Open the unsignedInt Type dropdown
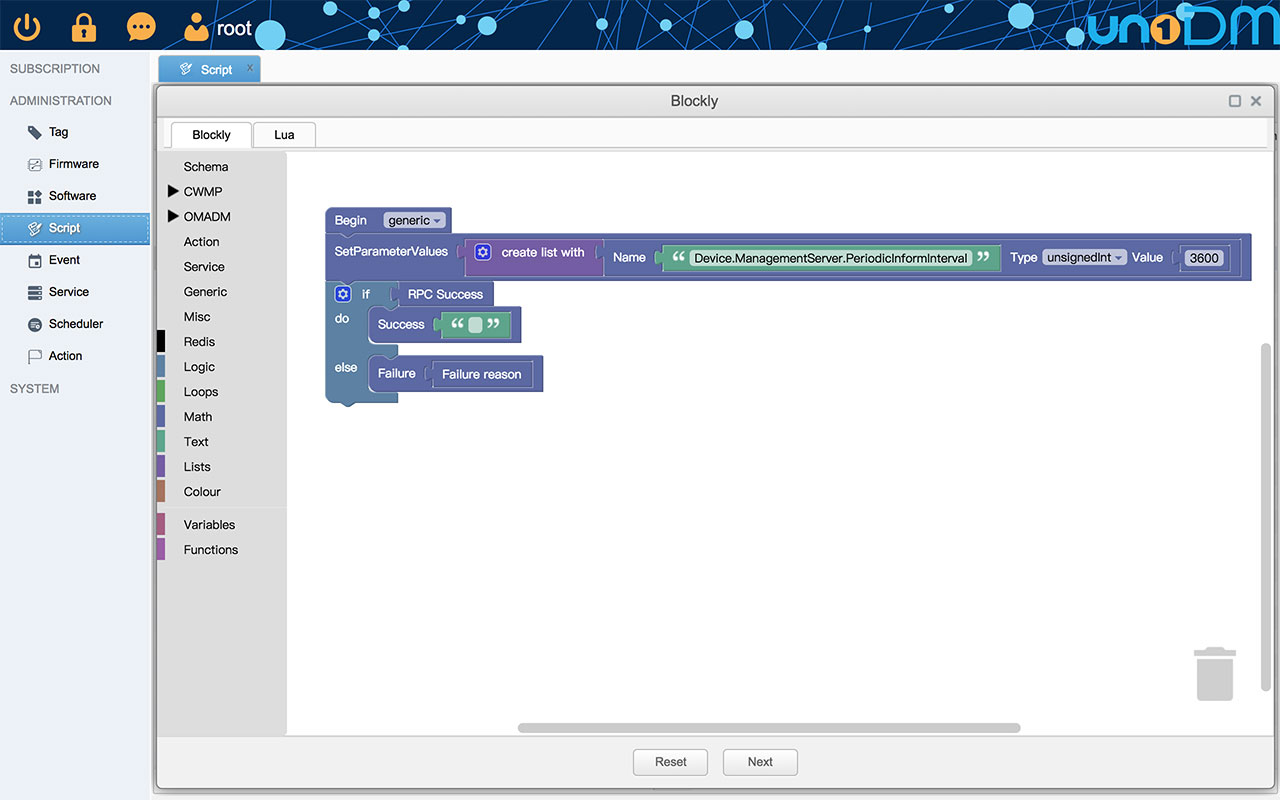1280x800 pixels. [x=1085, y=258]
